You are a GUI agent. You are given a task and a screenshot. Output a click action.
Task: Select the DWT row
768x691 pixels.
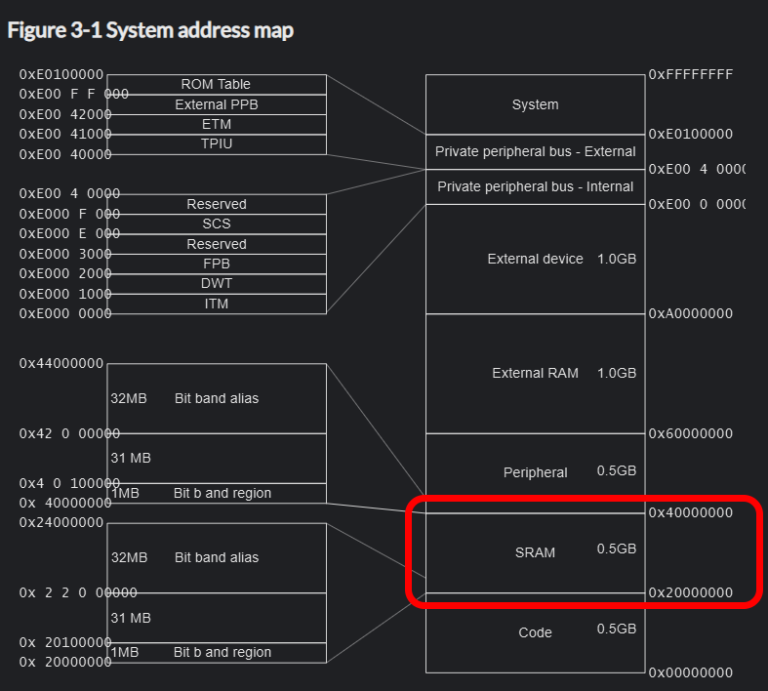coord(216,284)
